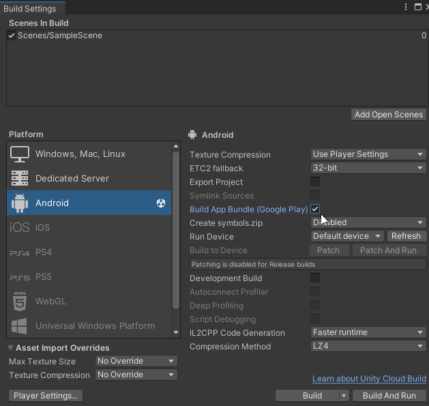Click the Unity badge on the Android row
This screenshot has width=429, height=406.
click(x=161, y=203)
